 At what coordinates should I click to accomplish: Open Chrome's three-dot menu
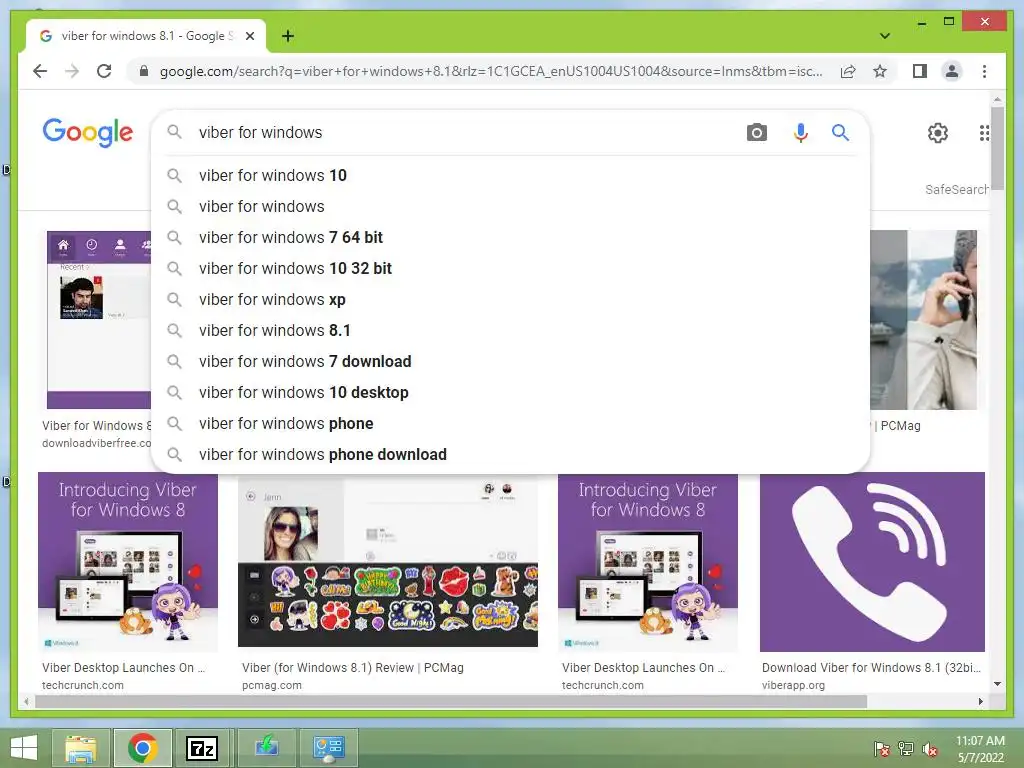[984, 71]
